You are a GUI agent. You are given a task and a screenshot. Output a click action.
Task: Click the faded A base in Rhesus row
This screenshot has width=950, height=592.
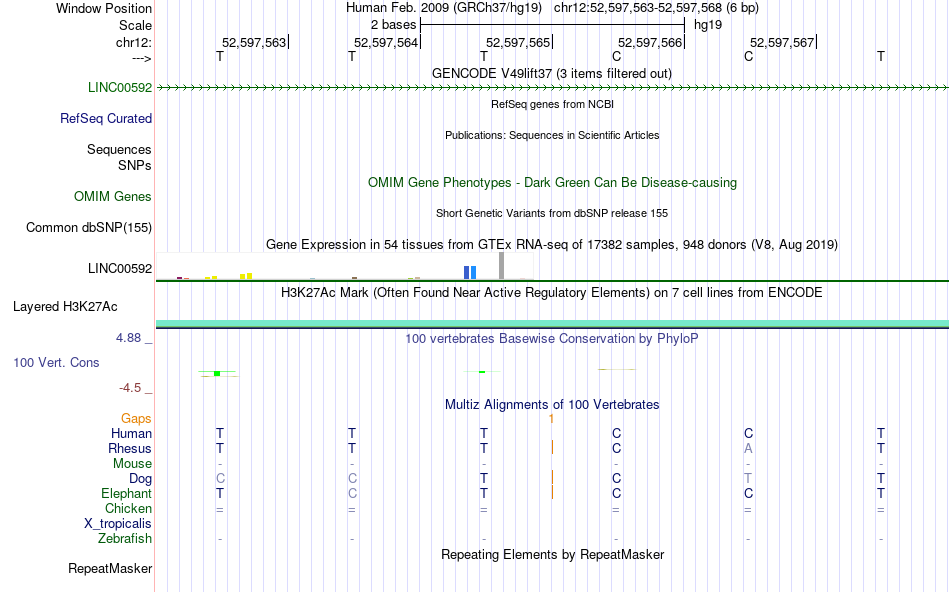click(748, 448)
